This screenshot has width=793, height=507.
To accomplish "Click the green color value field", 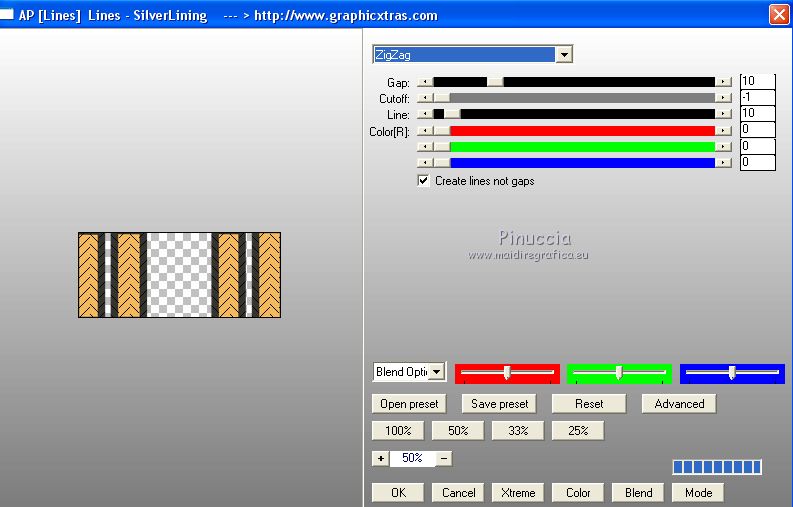I will click(757, 146).
